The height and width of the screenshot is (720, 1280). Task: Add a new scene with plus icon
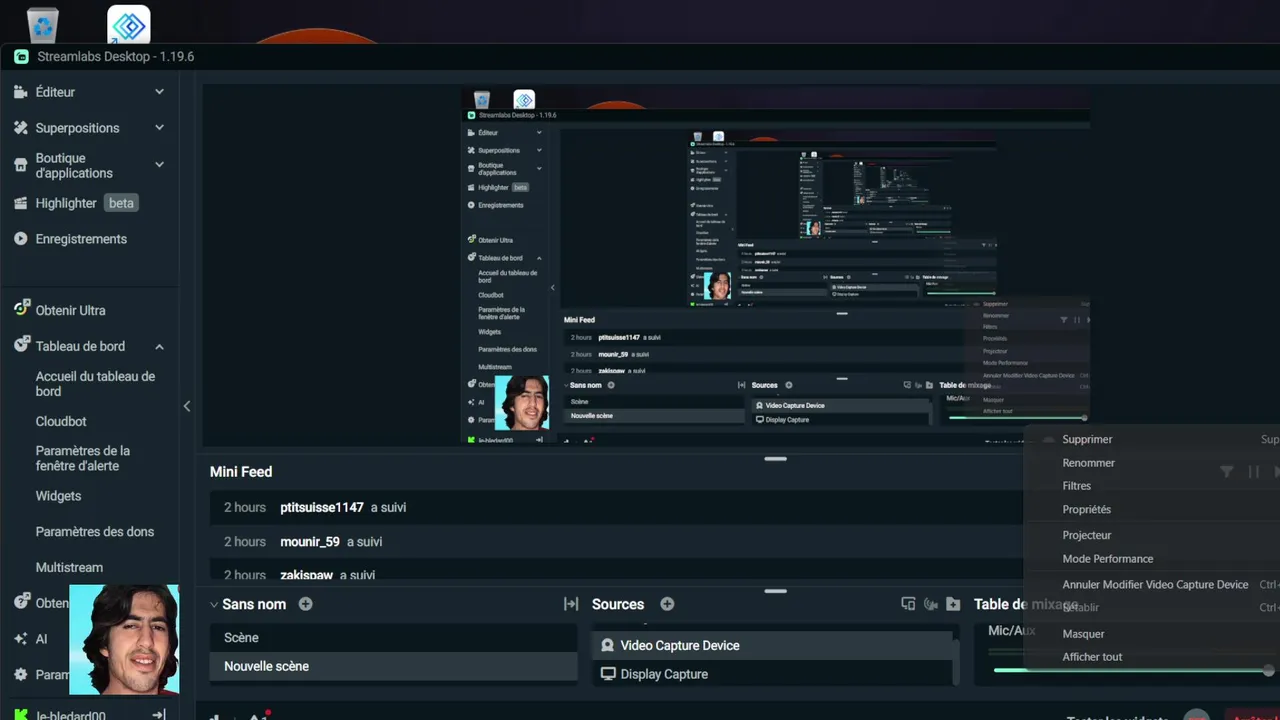(306, 604)
